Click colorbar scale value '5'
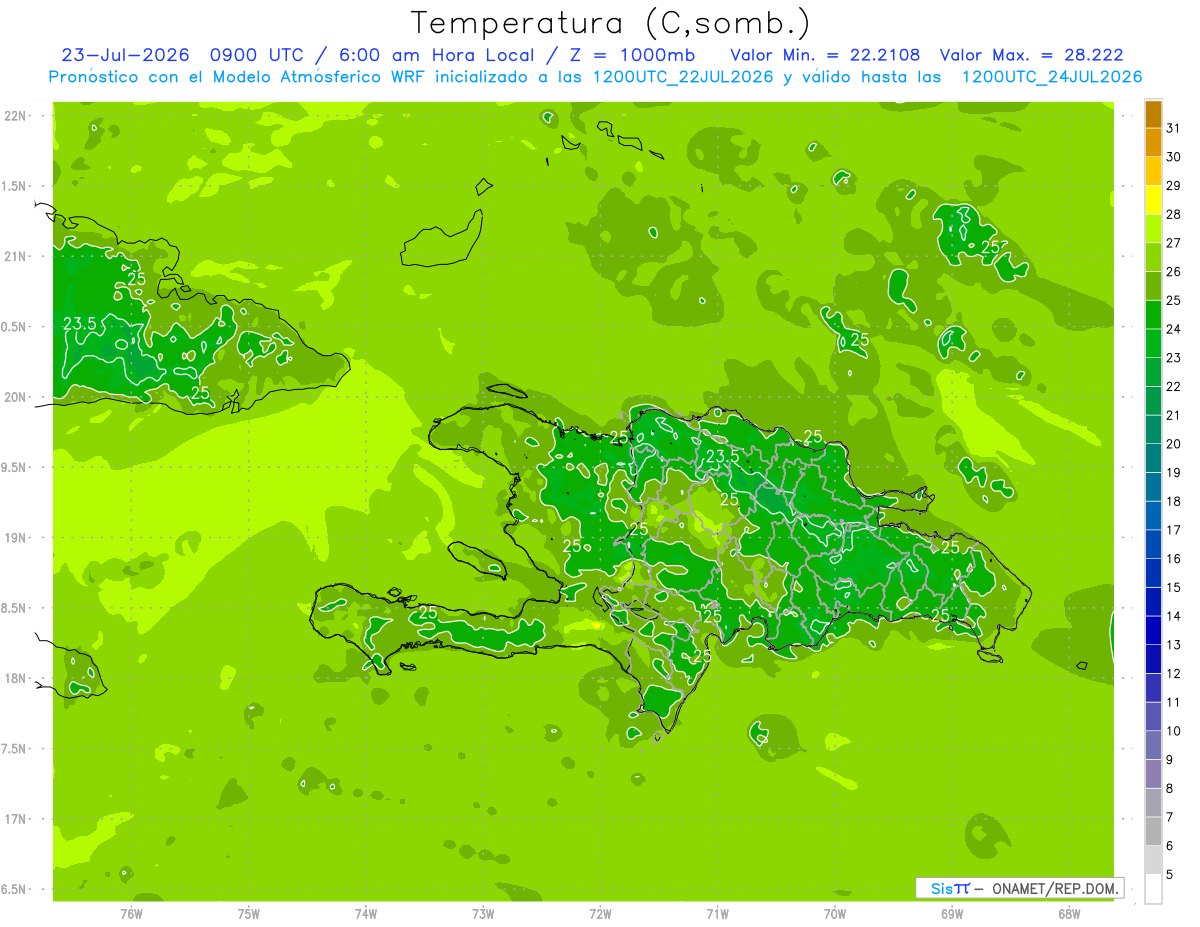The width and height of the screenshot is (1200, 927). 1170,875
